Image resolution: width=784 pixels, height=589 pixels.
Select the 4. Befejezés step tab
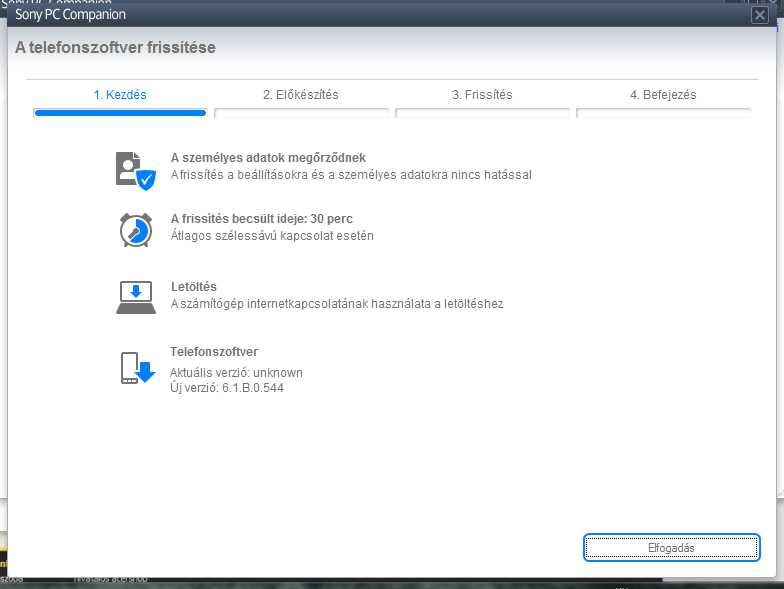point(663,94)
